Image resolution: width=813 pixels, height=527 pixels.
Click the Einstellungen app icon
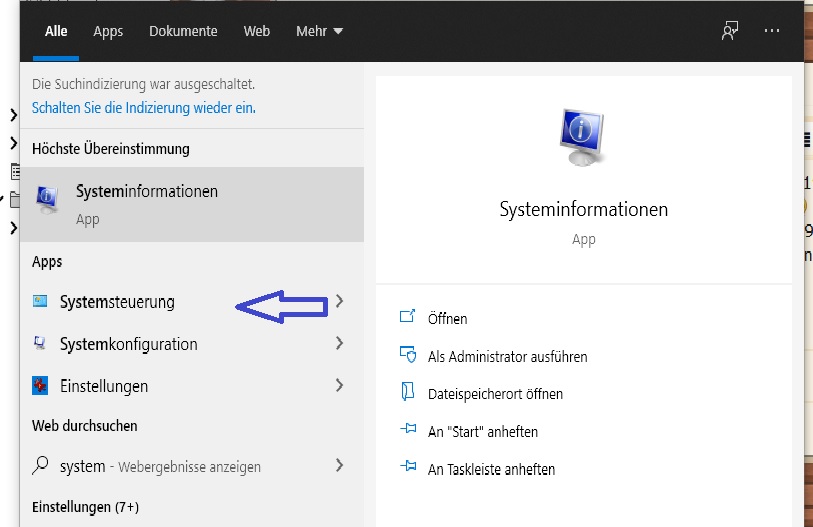[x=40, y=385]
